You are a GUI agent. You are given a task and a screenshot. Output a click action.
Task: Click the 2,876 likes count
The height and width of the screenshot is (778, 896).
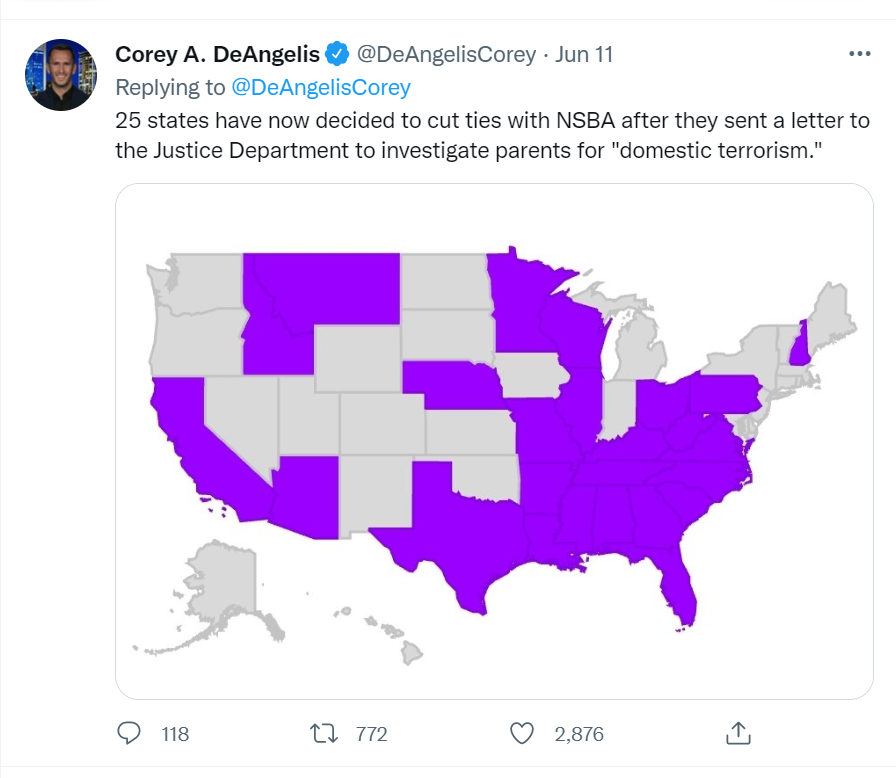579,734
